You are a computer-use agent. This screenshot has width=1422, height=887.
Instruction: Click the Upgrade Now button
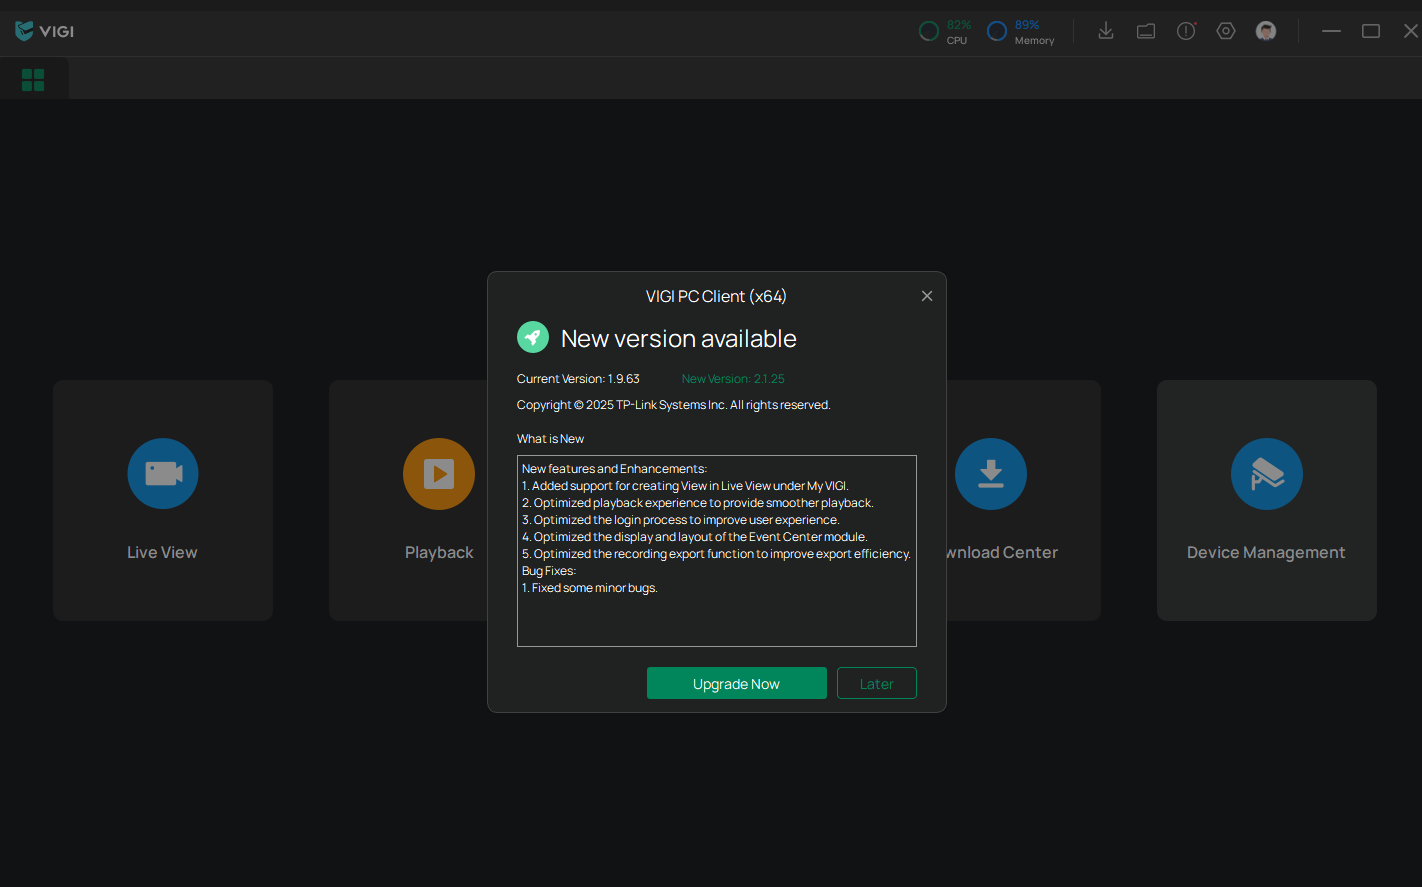[x=737, y=683]
